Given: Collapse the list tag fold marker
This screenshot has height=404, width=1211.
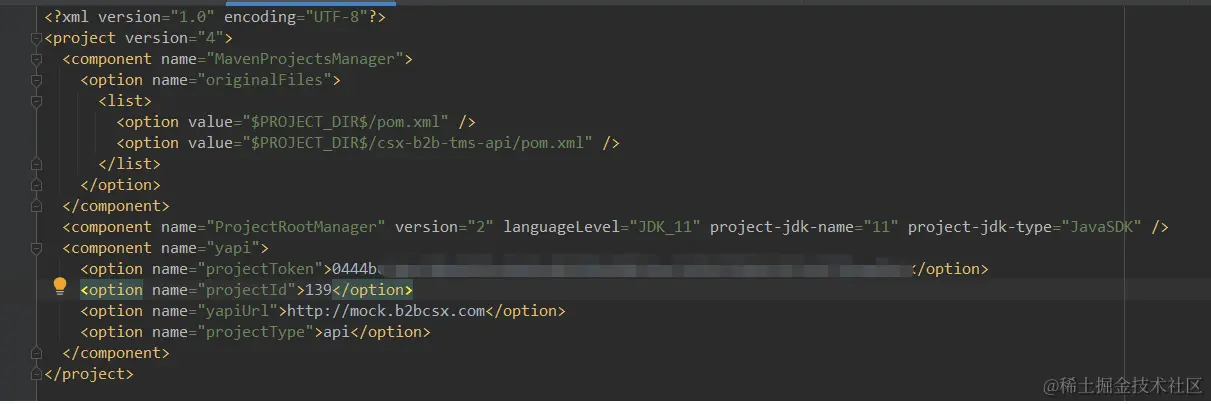Looking at the screenshot, I should 36,101.
